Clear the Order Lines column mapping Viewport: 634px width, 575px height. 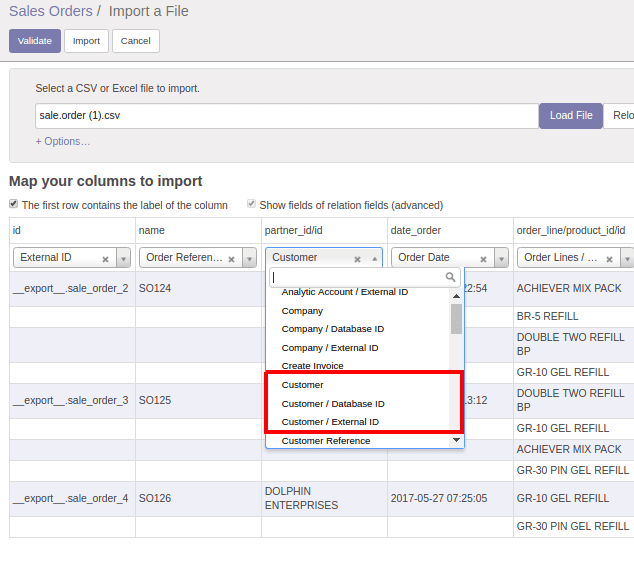click(x=609, y=259)
